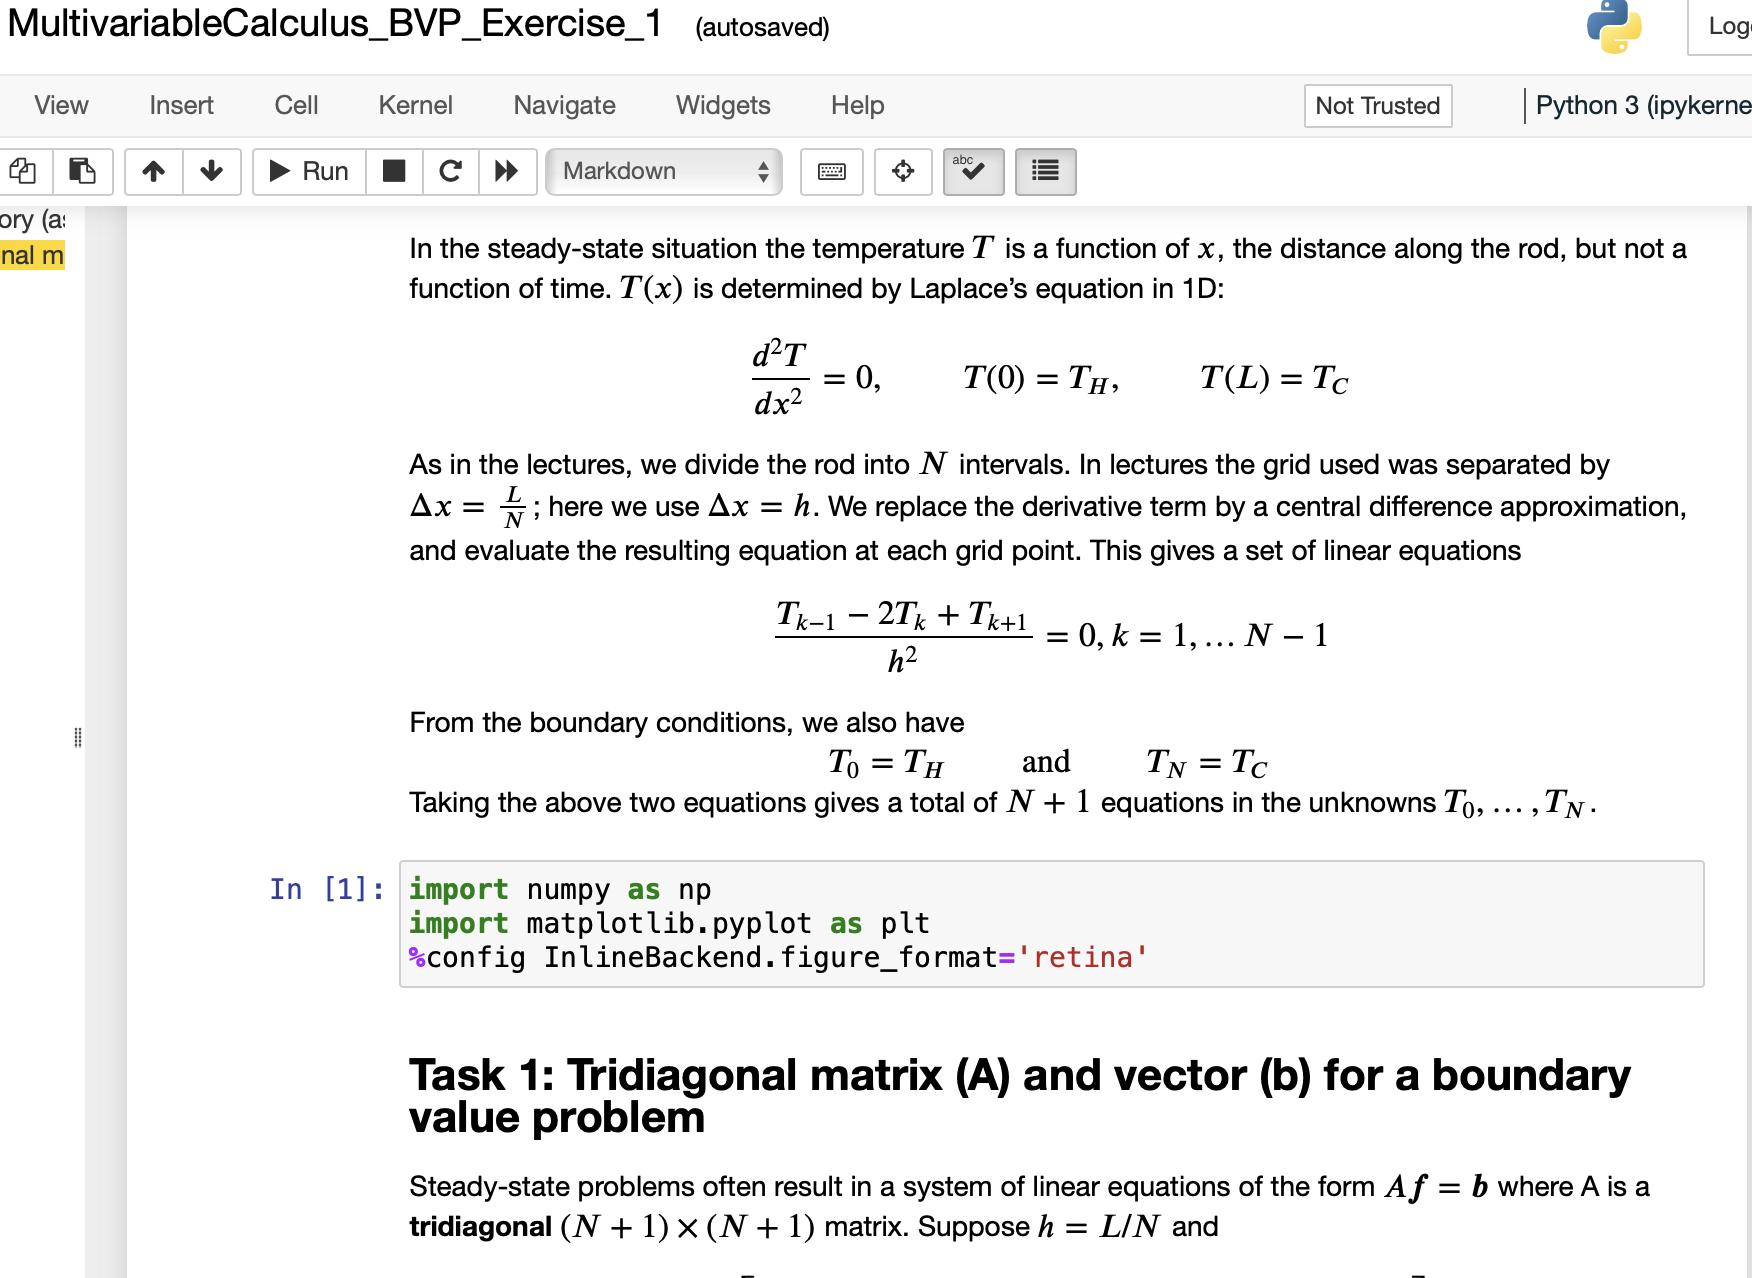Move the selected cell up
The height and width of the screenshot is (1278, 1752).
coord(153,171)
